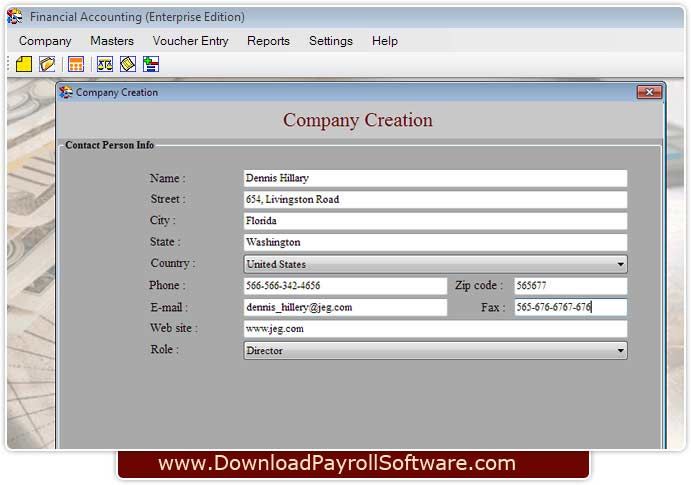Viewport: 691px width, 485px height.
Task: Open the Masters menu
Action: point(112,41)
